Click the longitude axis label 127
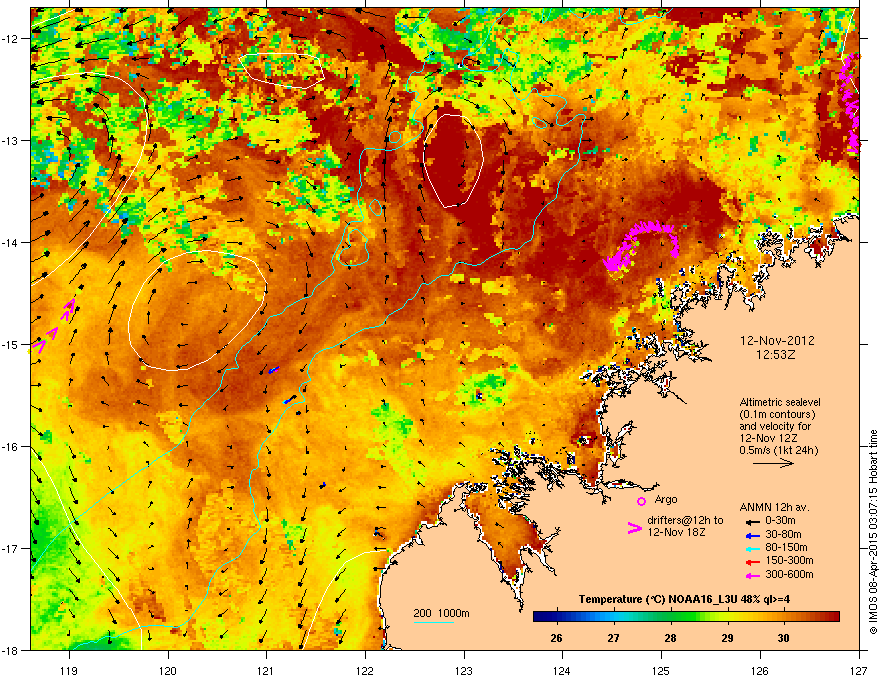 click(x=859, y=670)
